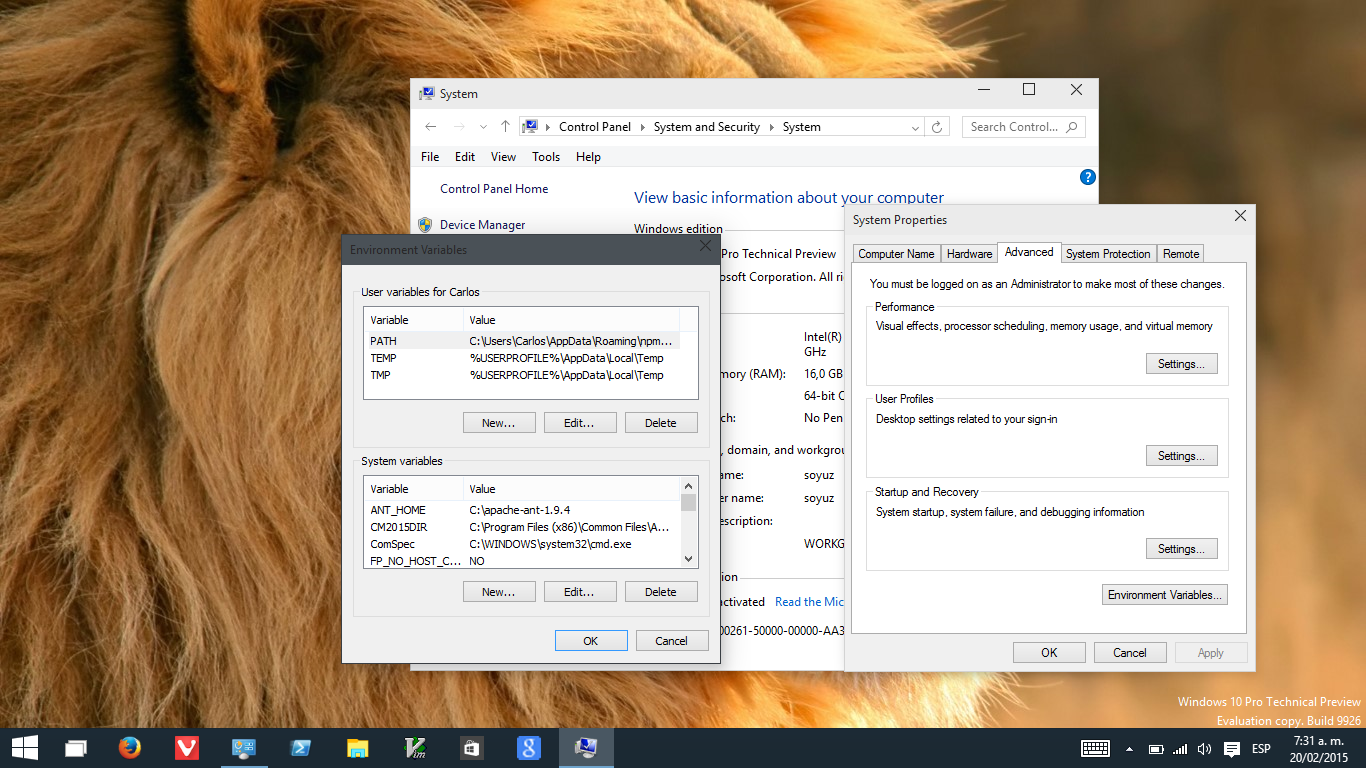Image resolution: width=1366 pixels, height=768 pixels.
Task: Open the address bar history dropdown
Action: click(915, 126)
